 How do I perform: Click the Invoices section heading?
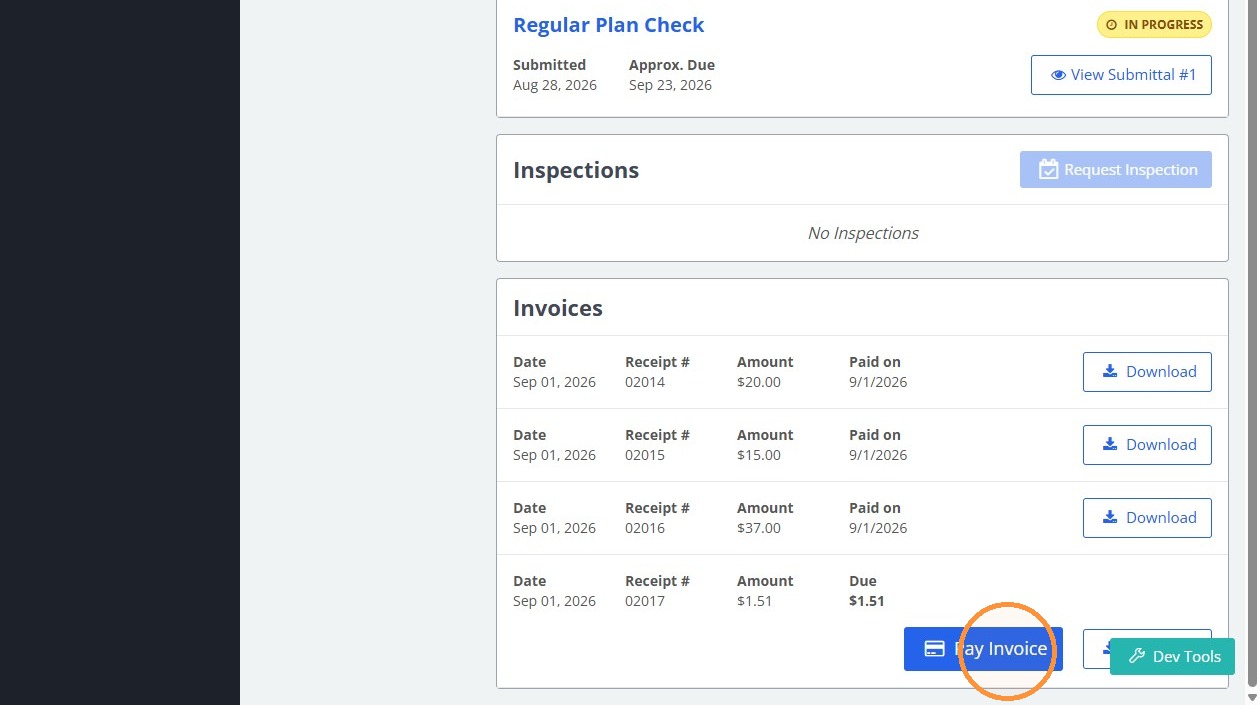[x=558, y=308]
